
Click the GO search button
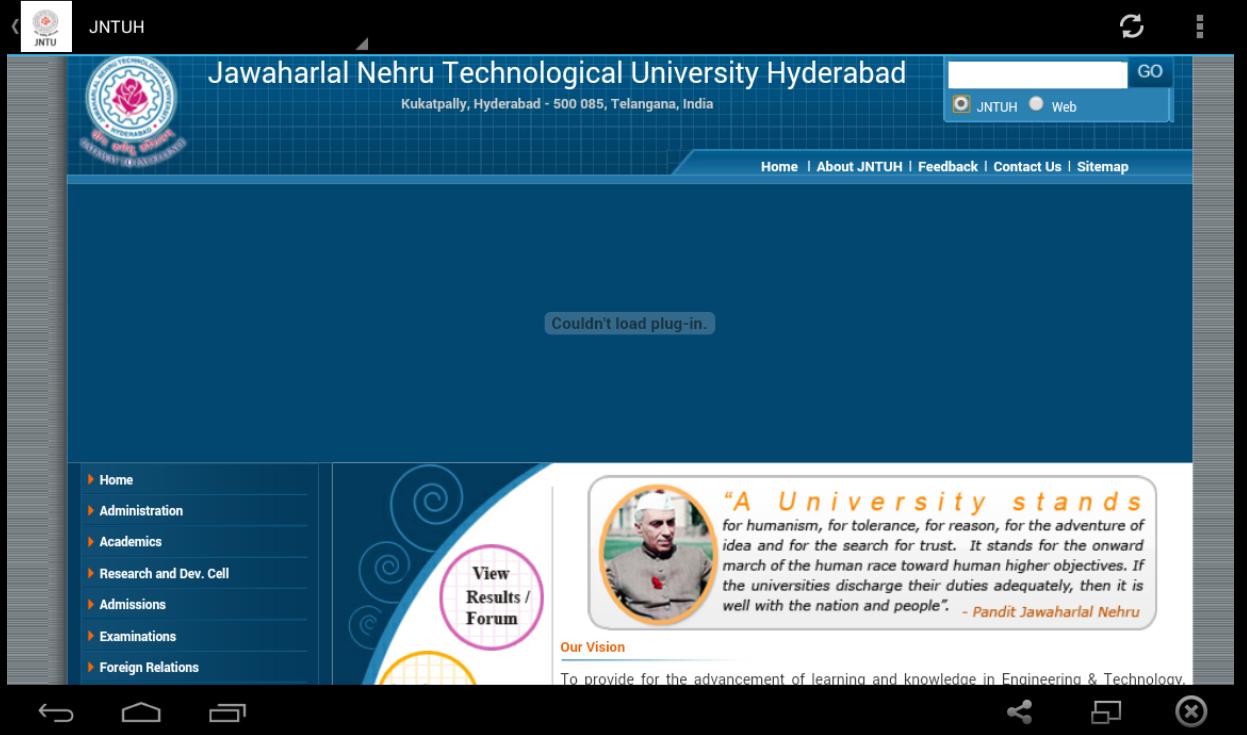click(1150, 72)
